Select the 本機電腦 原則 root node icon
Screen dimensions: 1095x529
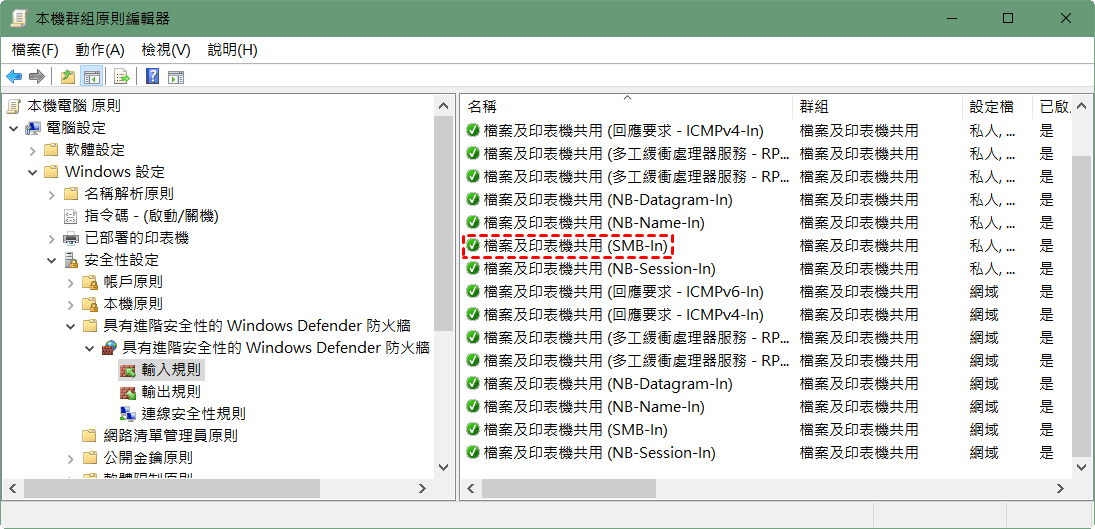point(14,106)
